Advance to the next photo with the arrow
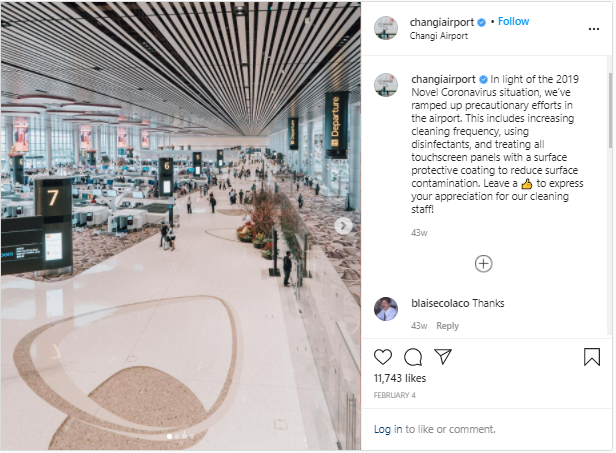Screen dimensions: 616x453 point(343,226)
